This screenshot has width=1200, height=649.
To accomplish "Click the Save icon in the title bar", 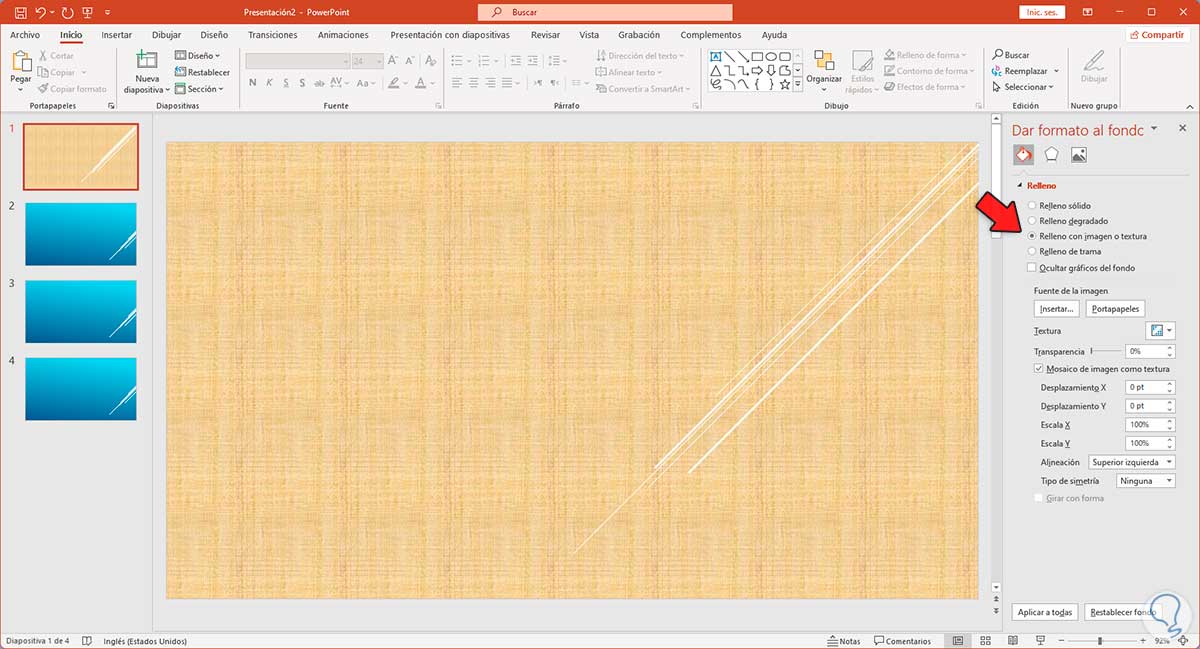I will [x=19, y=12].
